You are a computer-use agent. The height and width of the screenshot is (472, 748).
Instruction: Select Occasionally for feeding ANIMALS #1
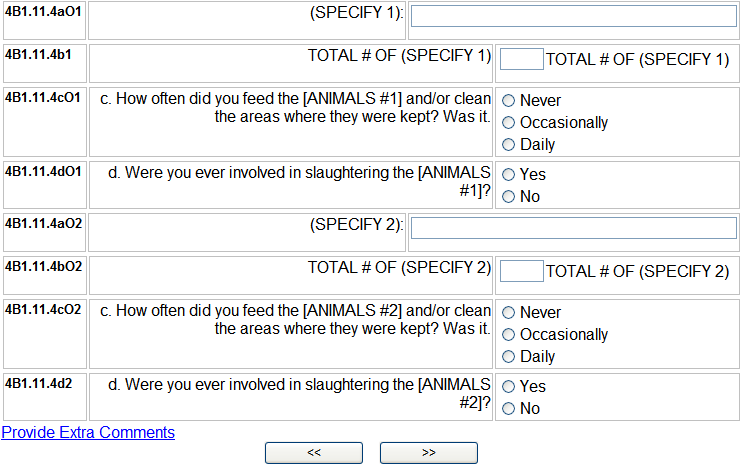tap(509, 123)
